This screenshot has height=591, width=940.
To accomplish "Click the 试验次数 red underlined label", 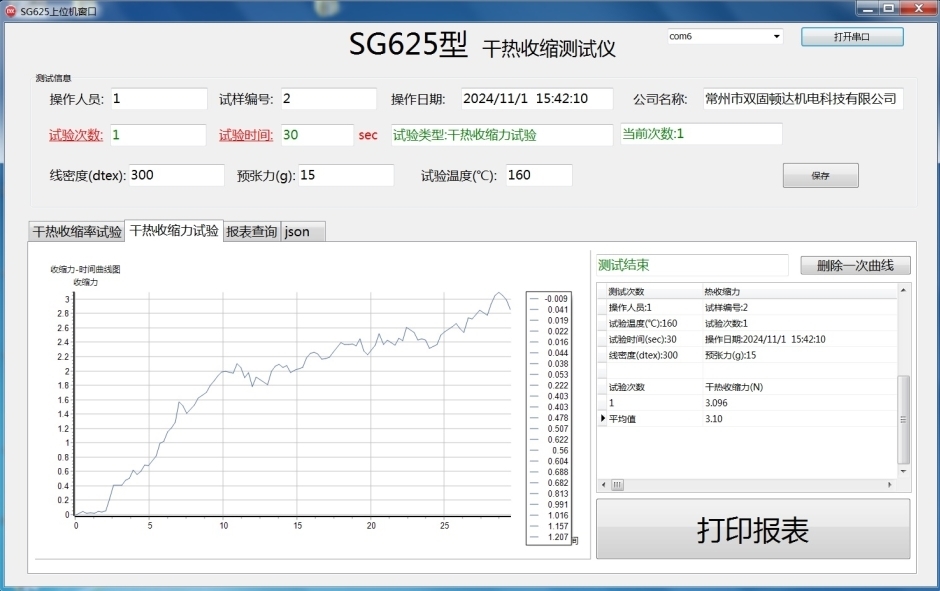I will (x=76, y=135).
